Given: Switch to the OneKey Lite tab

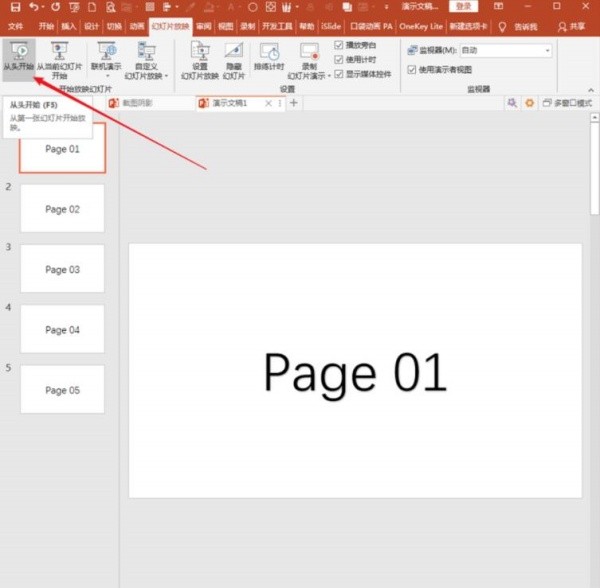Looking at the screenshot, I should [x=421, y=26].
